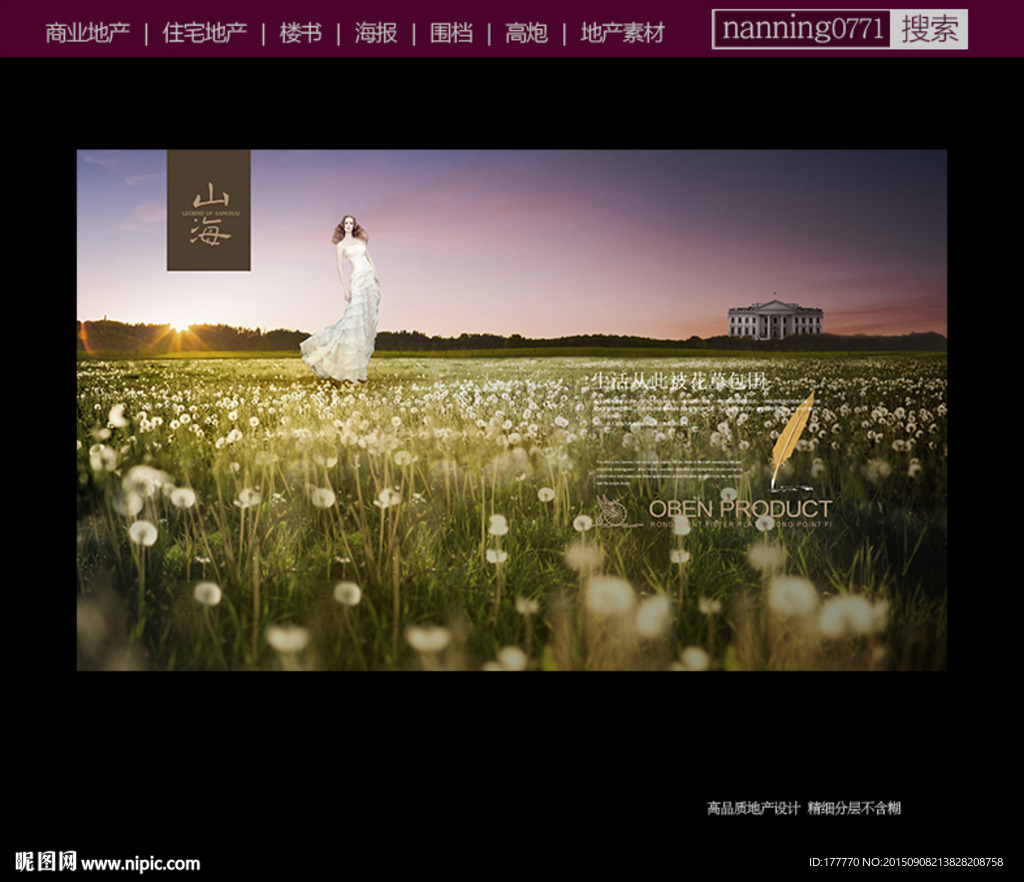This screenshot has height=882, width=1024.
Task: Click the caption 高品质地产设计 精细分层不含糊
Action: point(803,808)
